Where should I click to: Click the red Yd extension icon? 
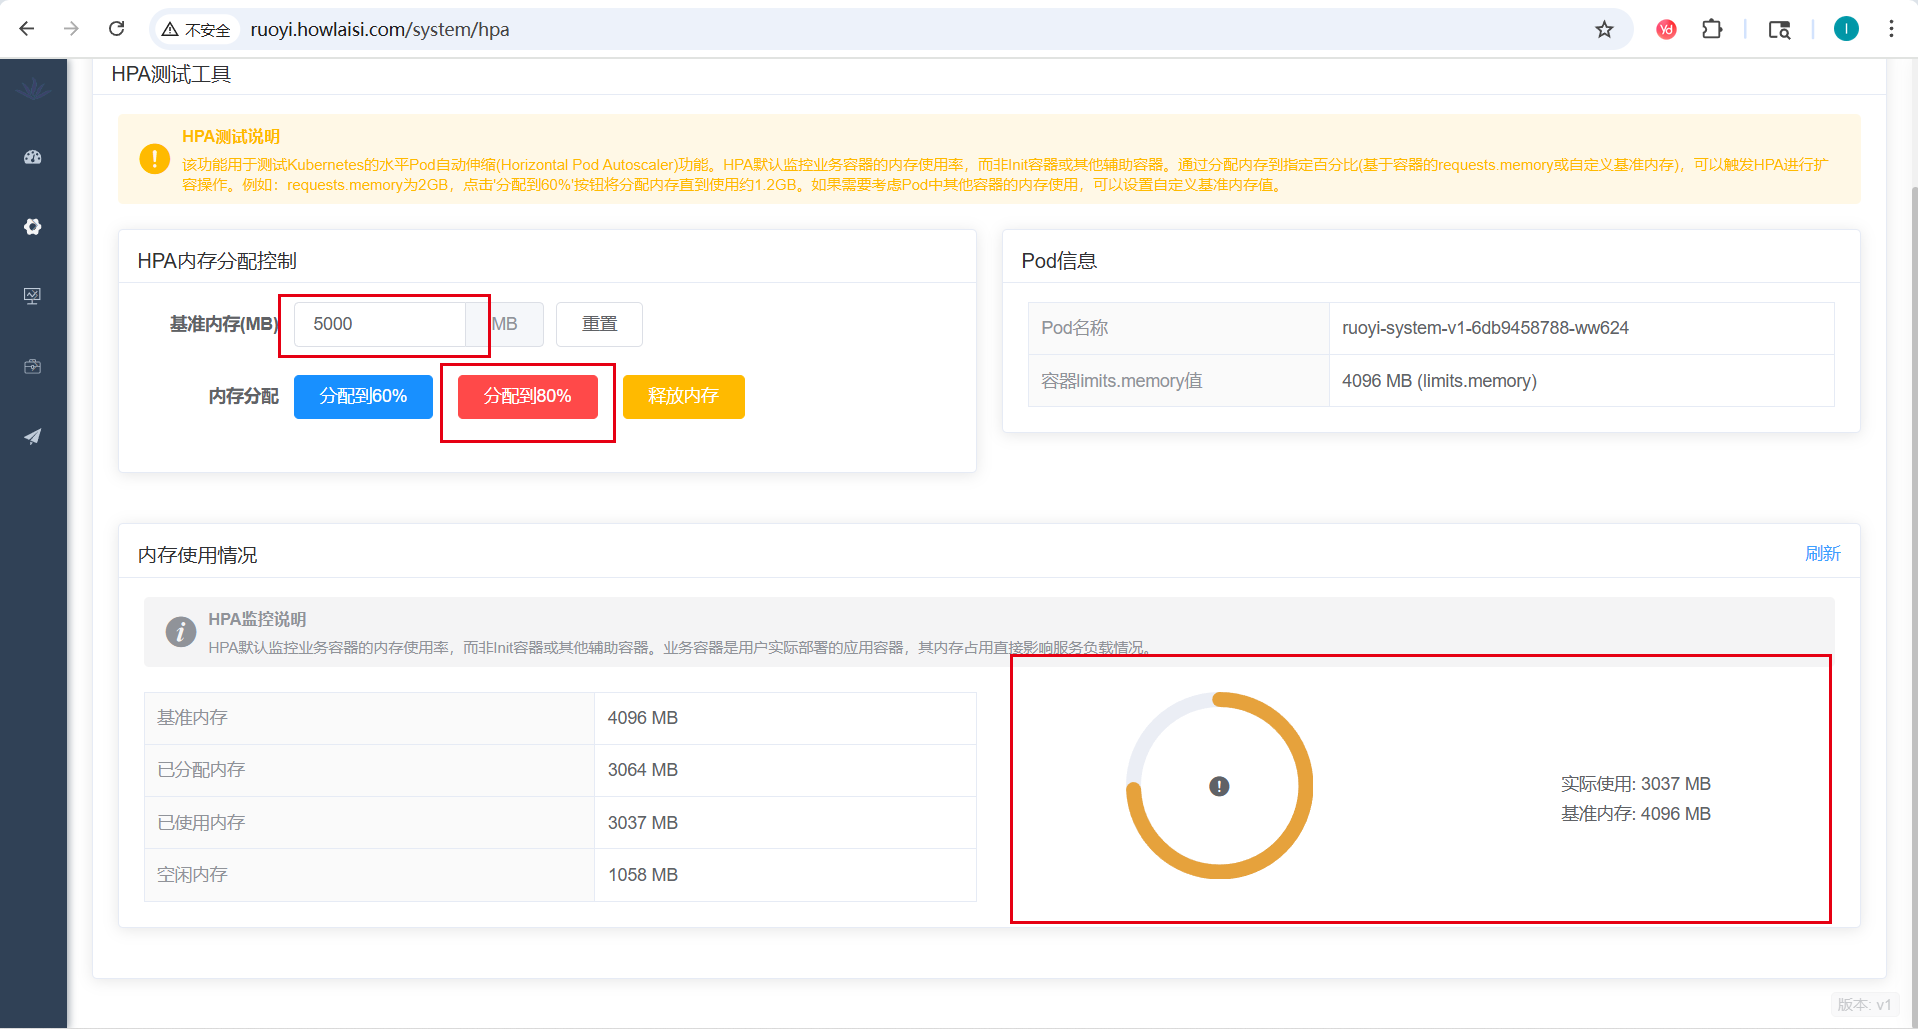coord(1666,29)
